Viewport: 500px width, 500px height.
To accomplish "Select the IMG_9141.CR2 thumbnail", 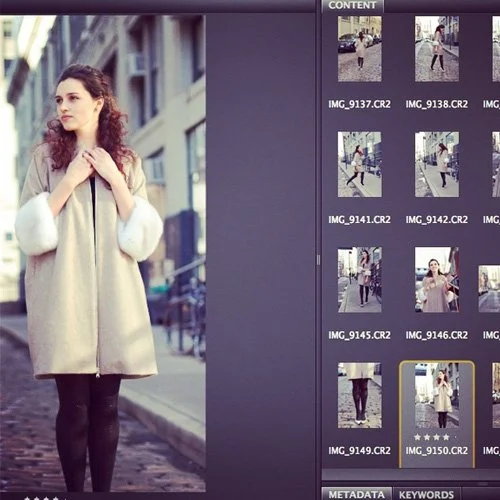I will (360, 164).
